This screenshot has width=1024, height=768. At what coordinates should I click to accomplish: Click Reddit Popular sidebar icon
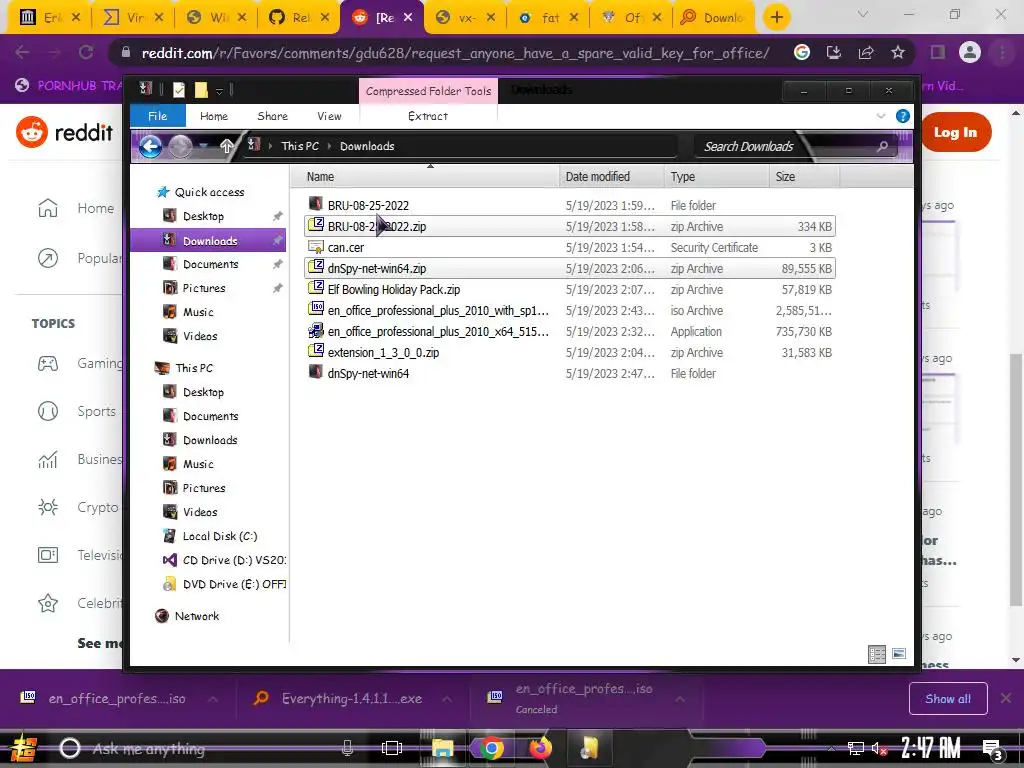pos(48,259)
